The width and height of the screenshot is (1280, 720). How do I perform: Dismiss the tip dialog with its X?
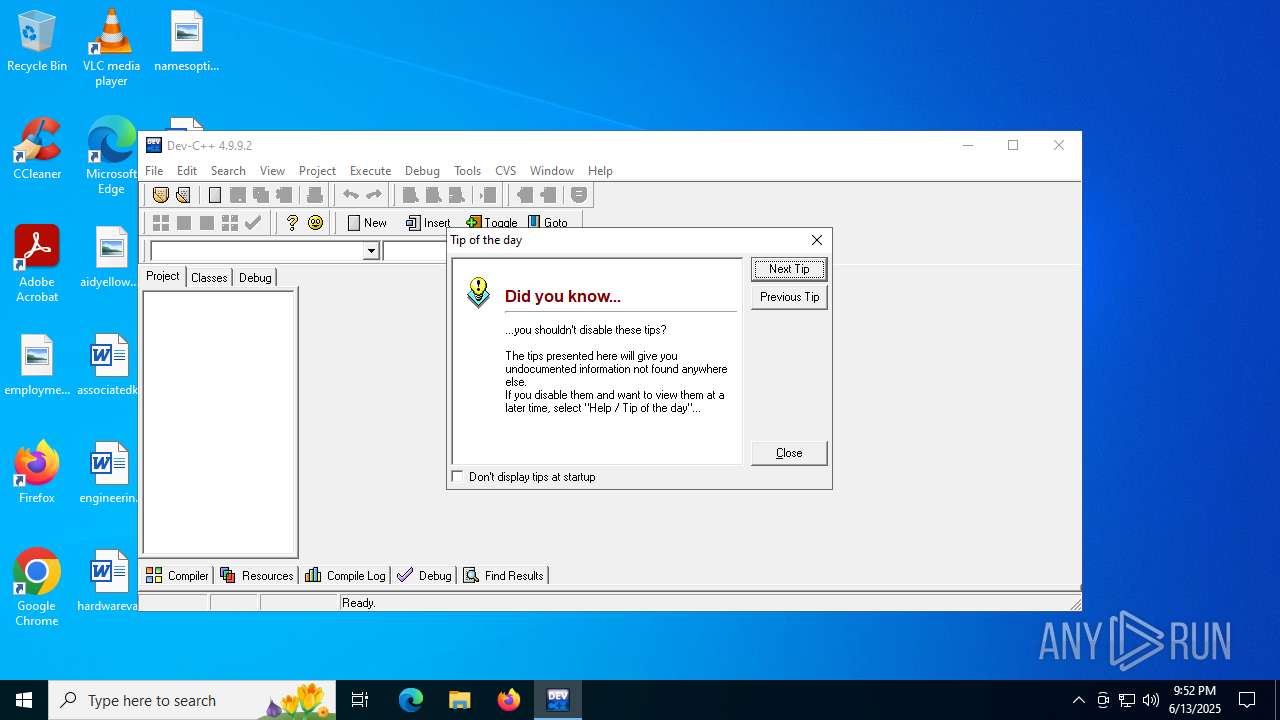[x=817, y=240]
